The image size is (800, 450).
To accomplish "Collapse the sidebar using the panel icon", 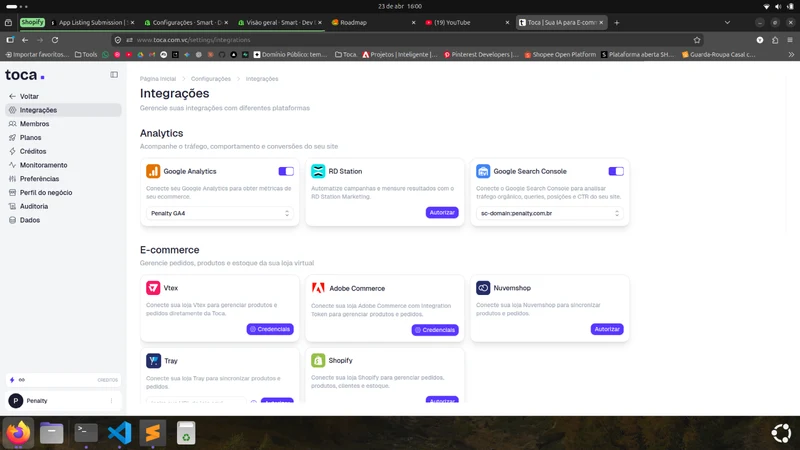I will coord(114,75).
